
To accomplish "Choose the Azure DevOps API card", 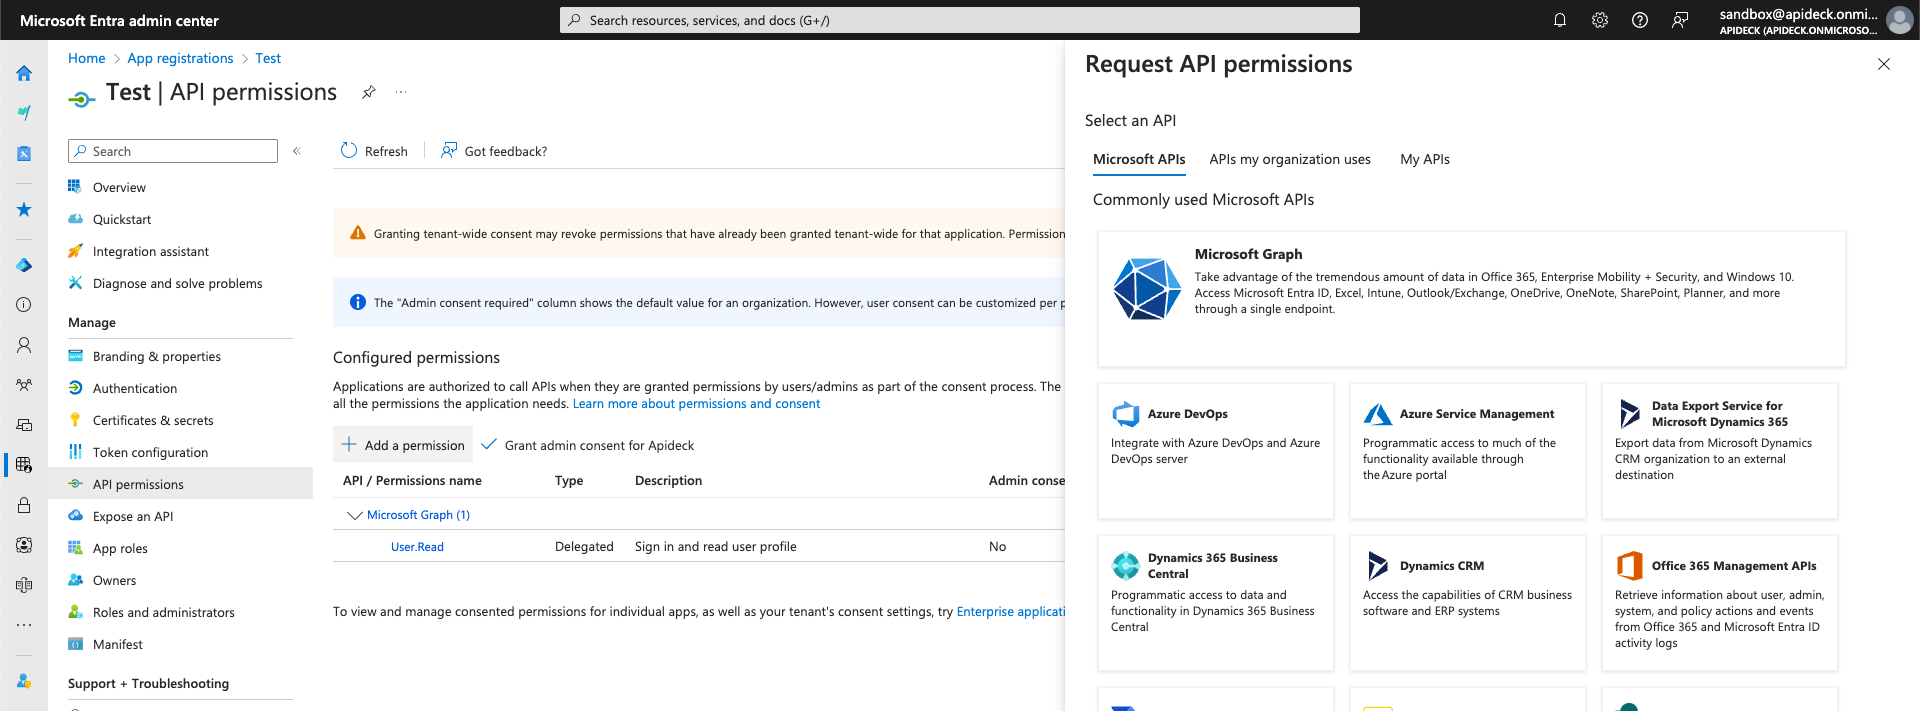I will (1215, 451).
